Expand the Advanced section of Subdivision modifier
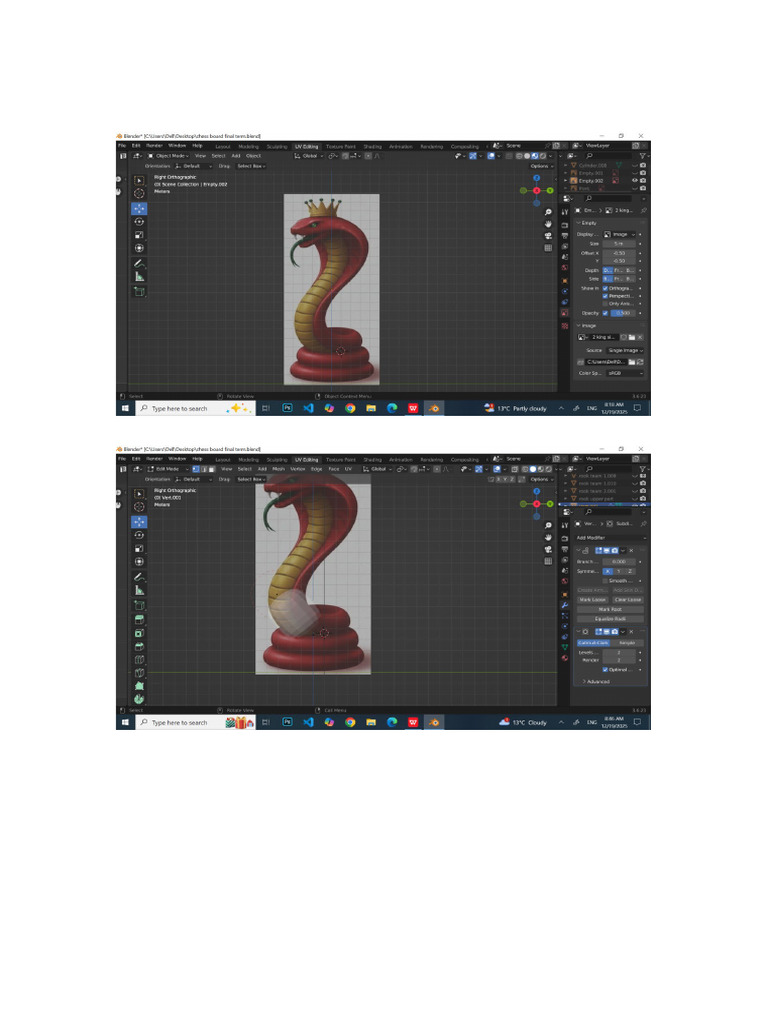Viewport: 768px width, 1024px height. 597,681
